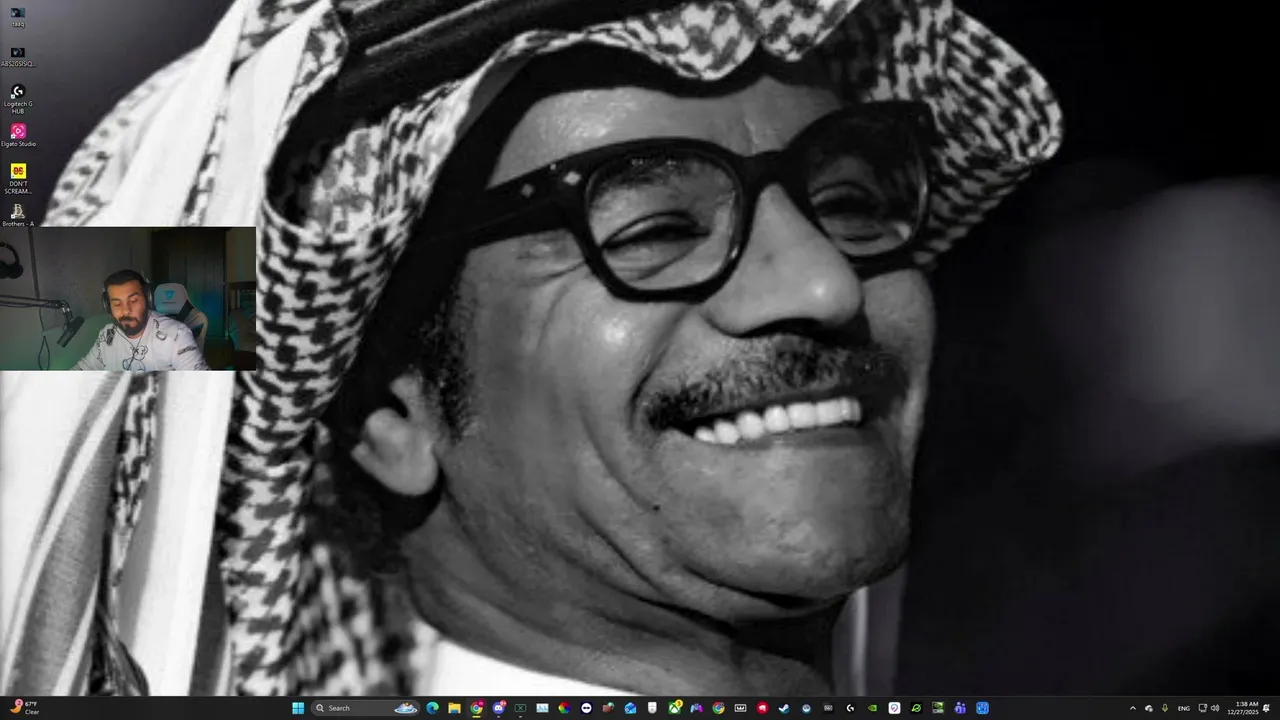Open the Logitech G HUB desktop shortcut

pos(17,97)
